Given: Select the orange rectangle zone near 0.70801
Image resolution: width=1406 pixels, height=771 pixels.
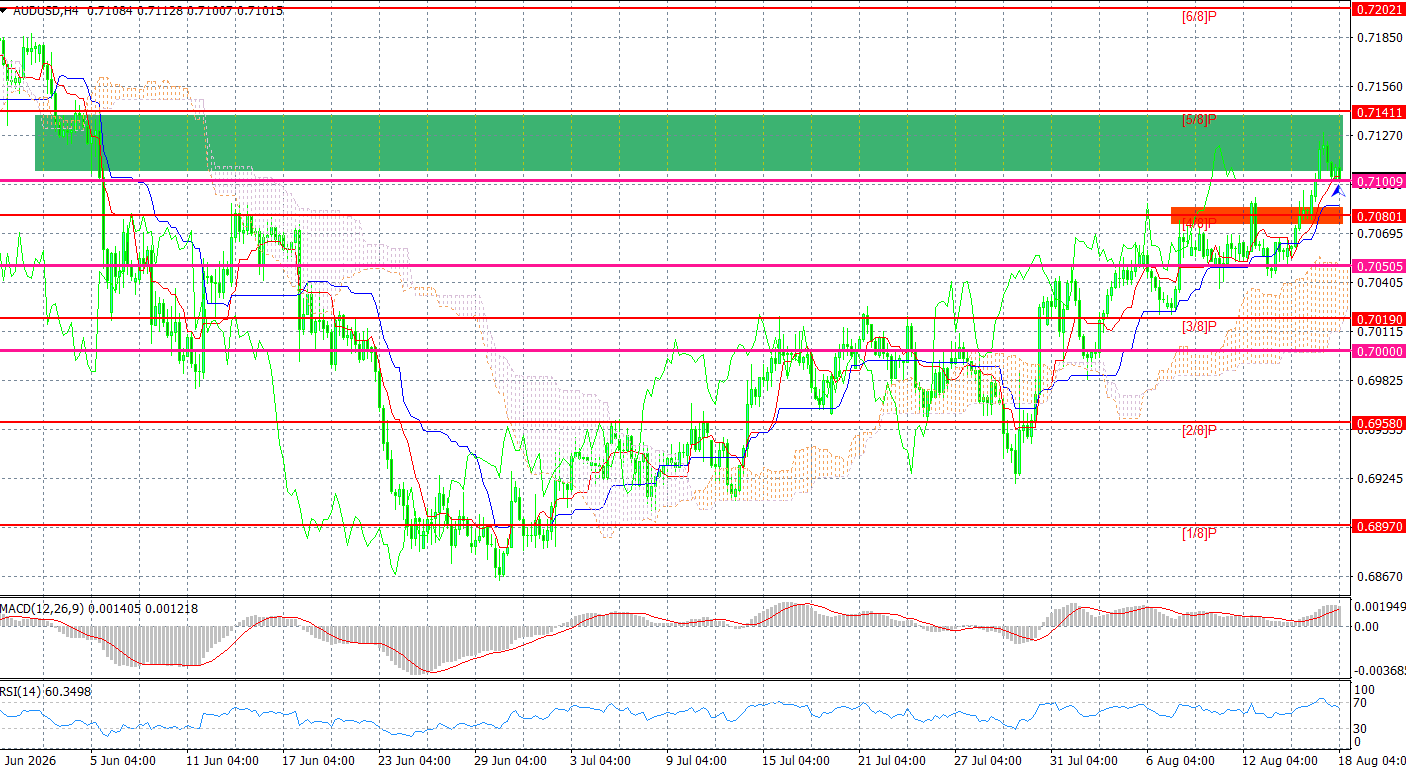Looking at the screenshot, I should tap(1257, 214).
